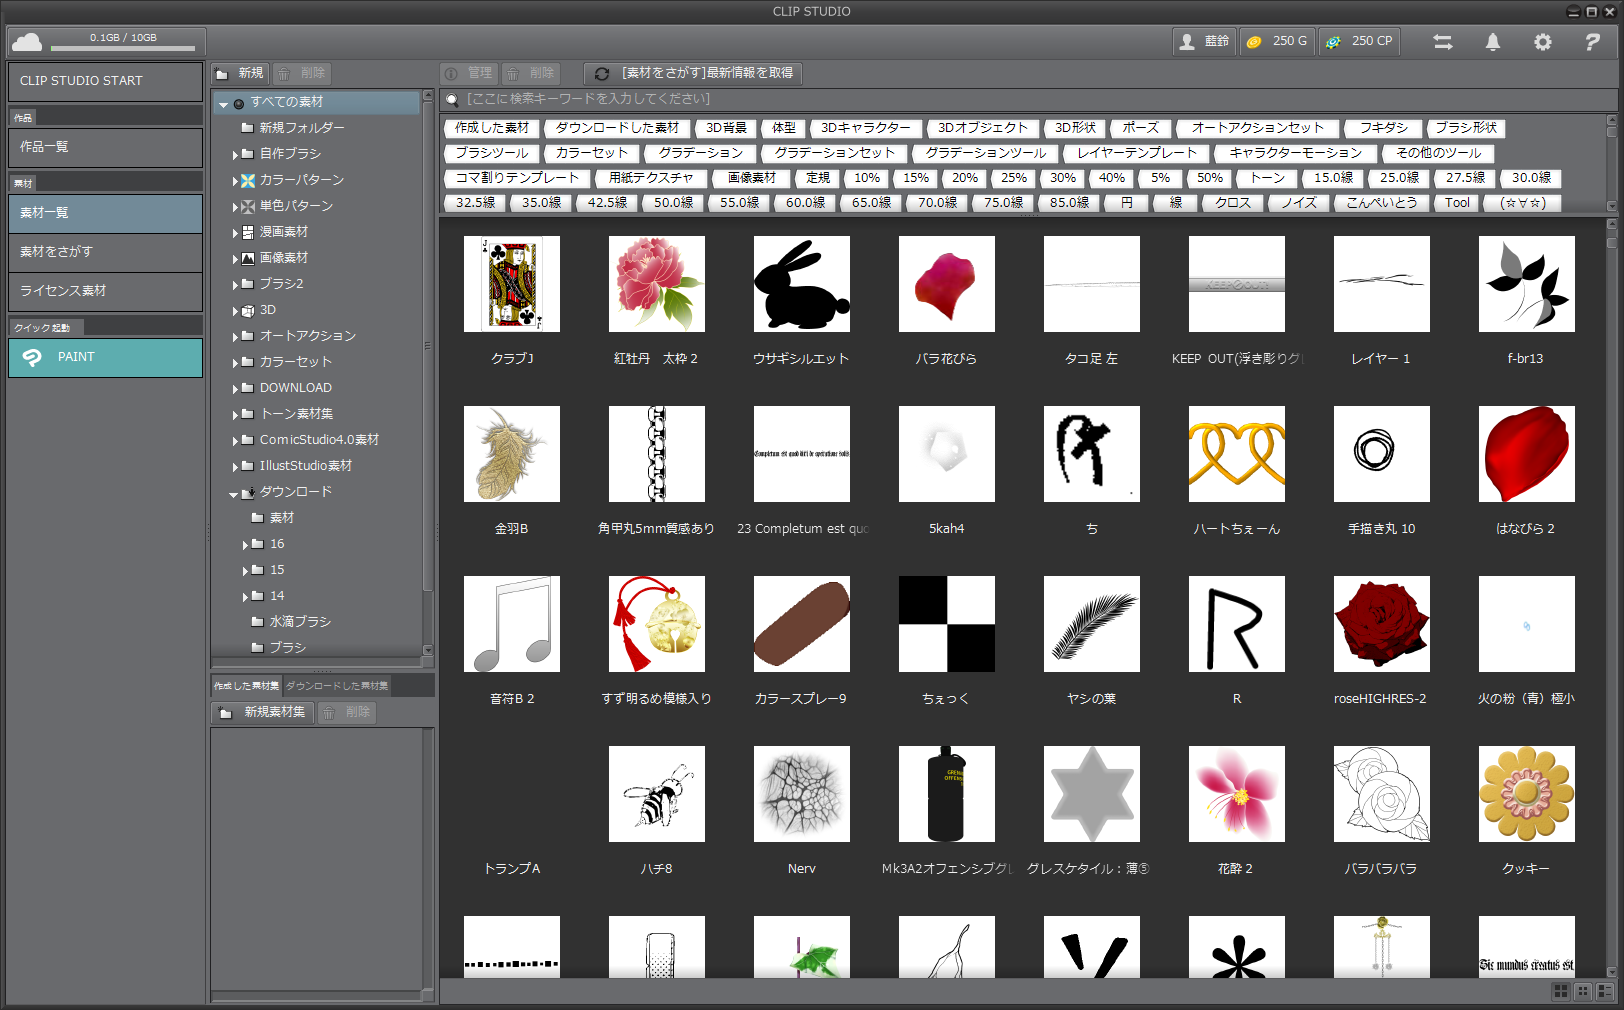
Task: Click the 250 G gold coin balance
Action: [x=1278, y=42]
